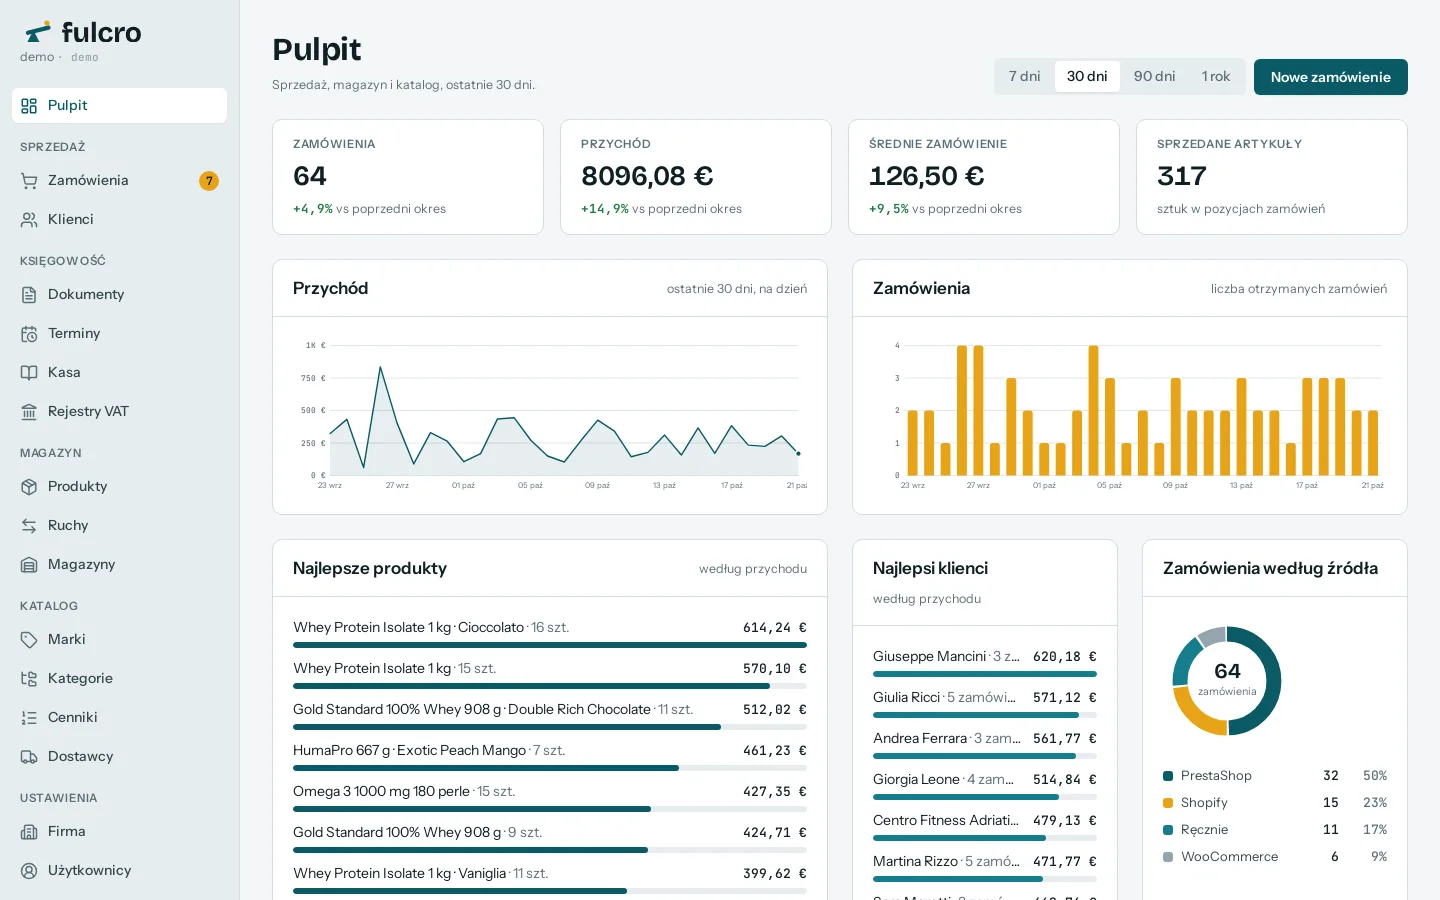Open customer Centro Fitness Adriati...
The image size is (1440, 900).
pyautogui.click(x=985, y=826)
